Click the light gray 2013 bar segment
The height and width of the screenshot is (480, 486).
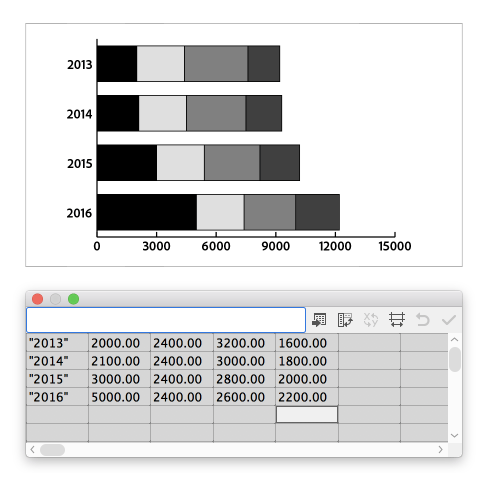[161, 64]
